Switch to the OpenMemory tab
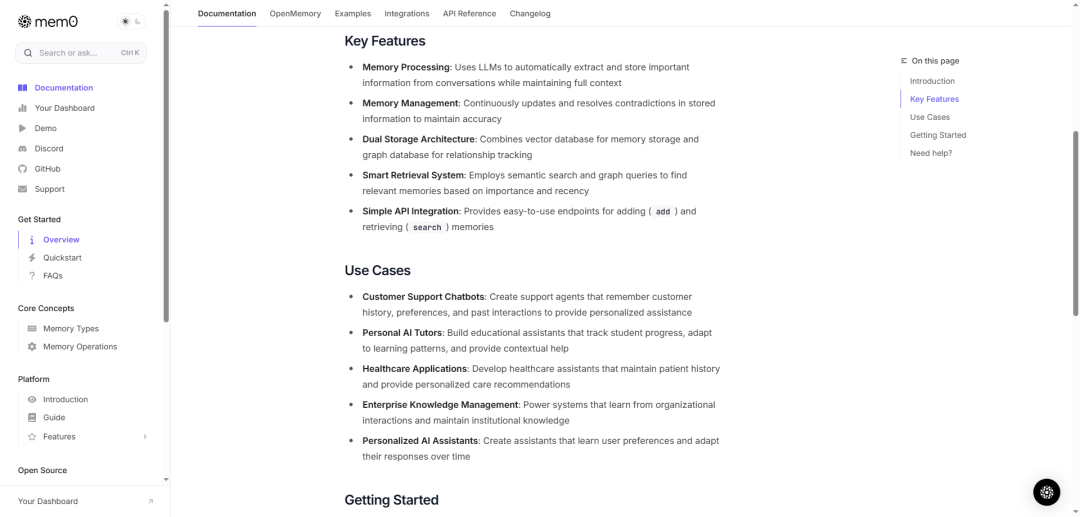 click(x=295, y=14)
